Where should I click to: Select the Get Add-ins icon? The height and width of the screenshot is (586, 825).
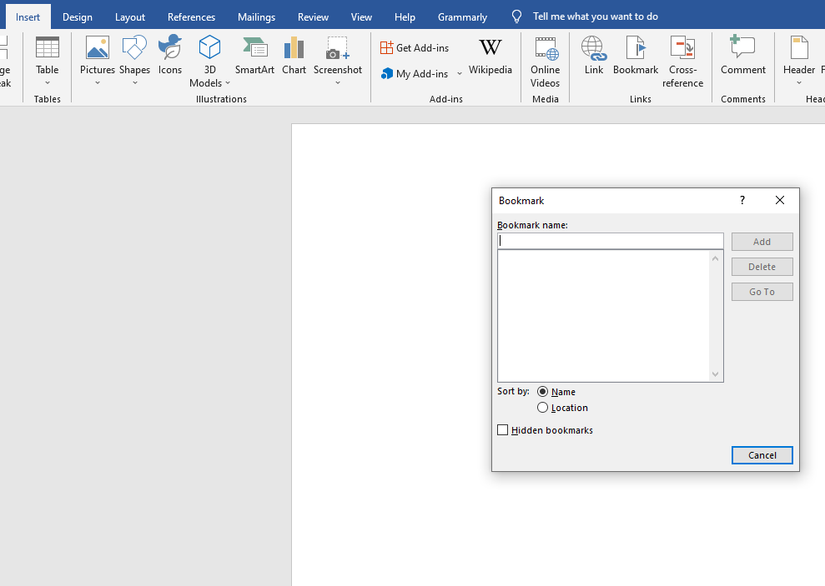413,46
